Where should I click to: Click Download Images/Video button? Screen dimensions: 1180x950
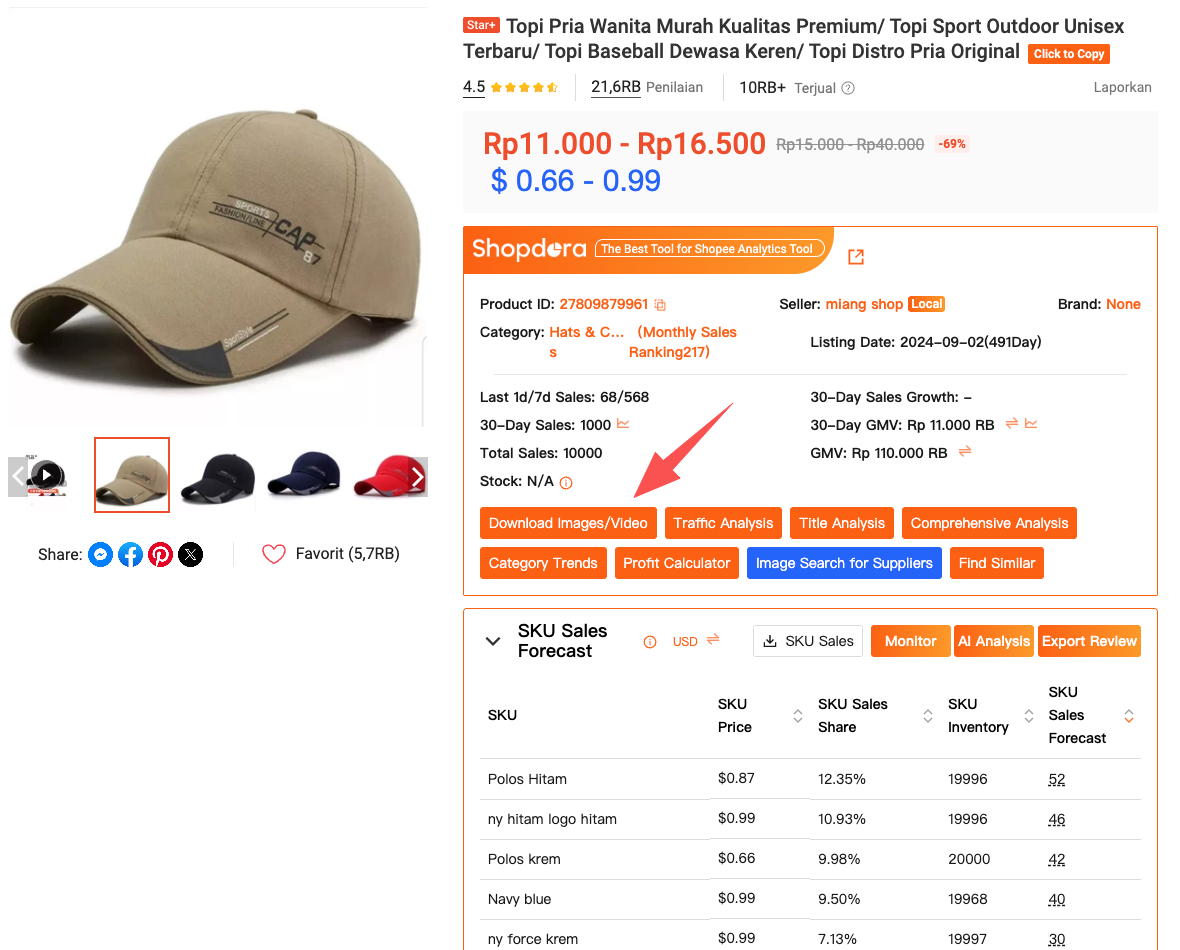click(x=568, y=523)
